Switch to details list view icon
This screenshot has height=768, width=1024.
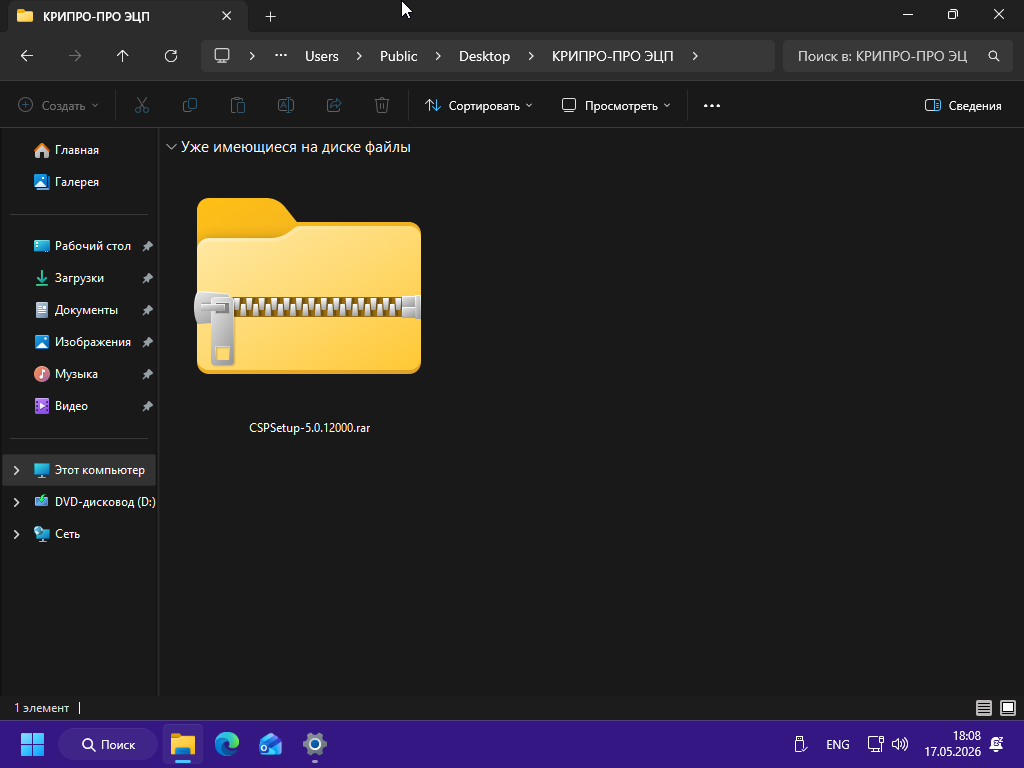pos(984,708)
